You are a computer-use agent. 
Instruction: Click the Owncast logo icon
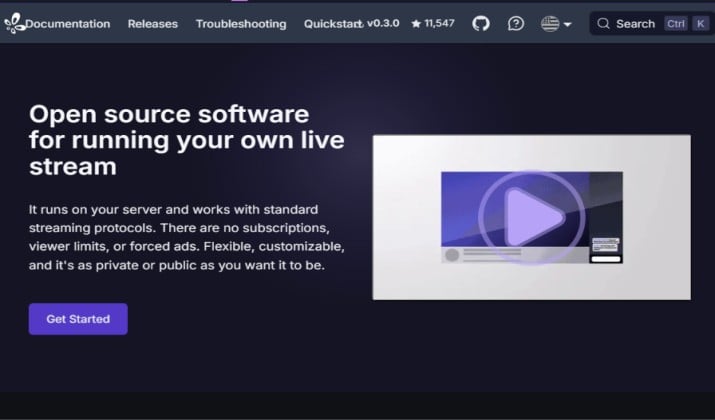pyautogui.click(x=15, y=23)
